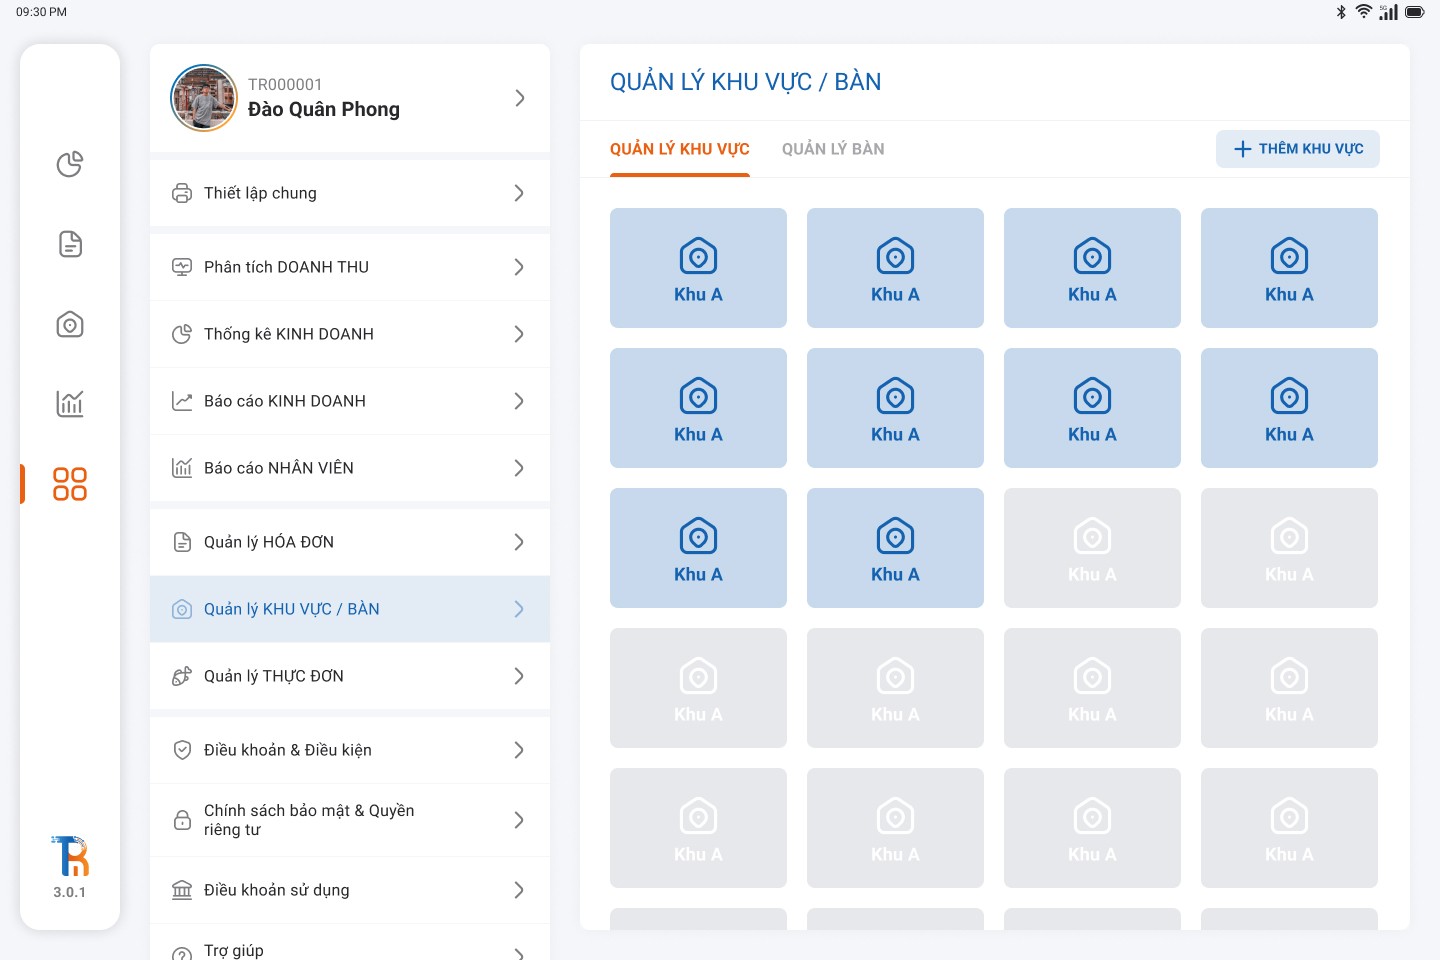Click the bank icon beside Điều khoản sử dụng

click(182, 890)
